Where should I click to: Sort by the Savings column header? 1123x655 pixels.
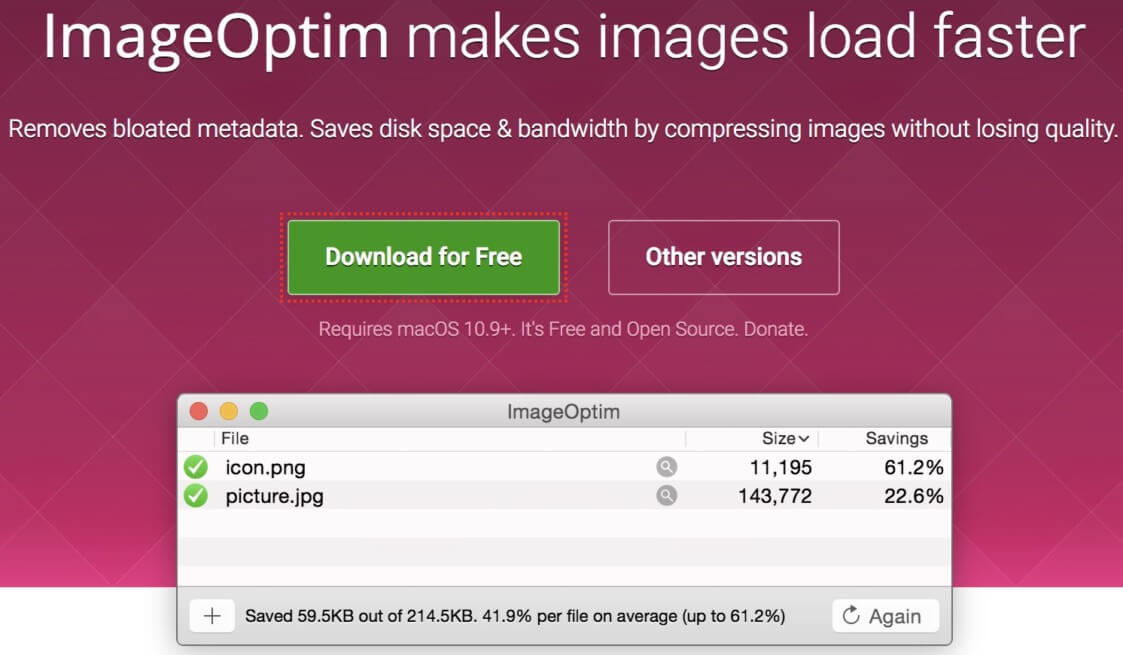point(897,438)
